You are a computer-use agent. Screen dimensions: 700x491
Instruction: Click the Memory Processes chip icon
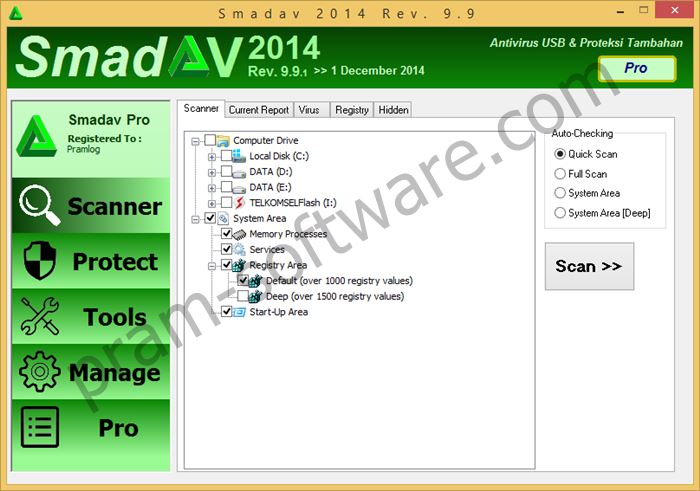click(x=239, y=234)
